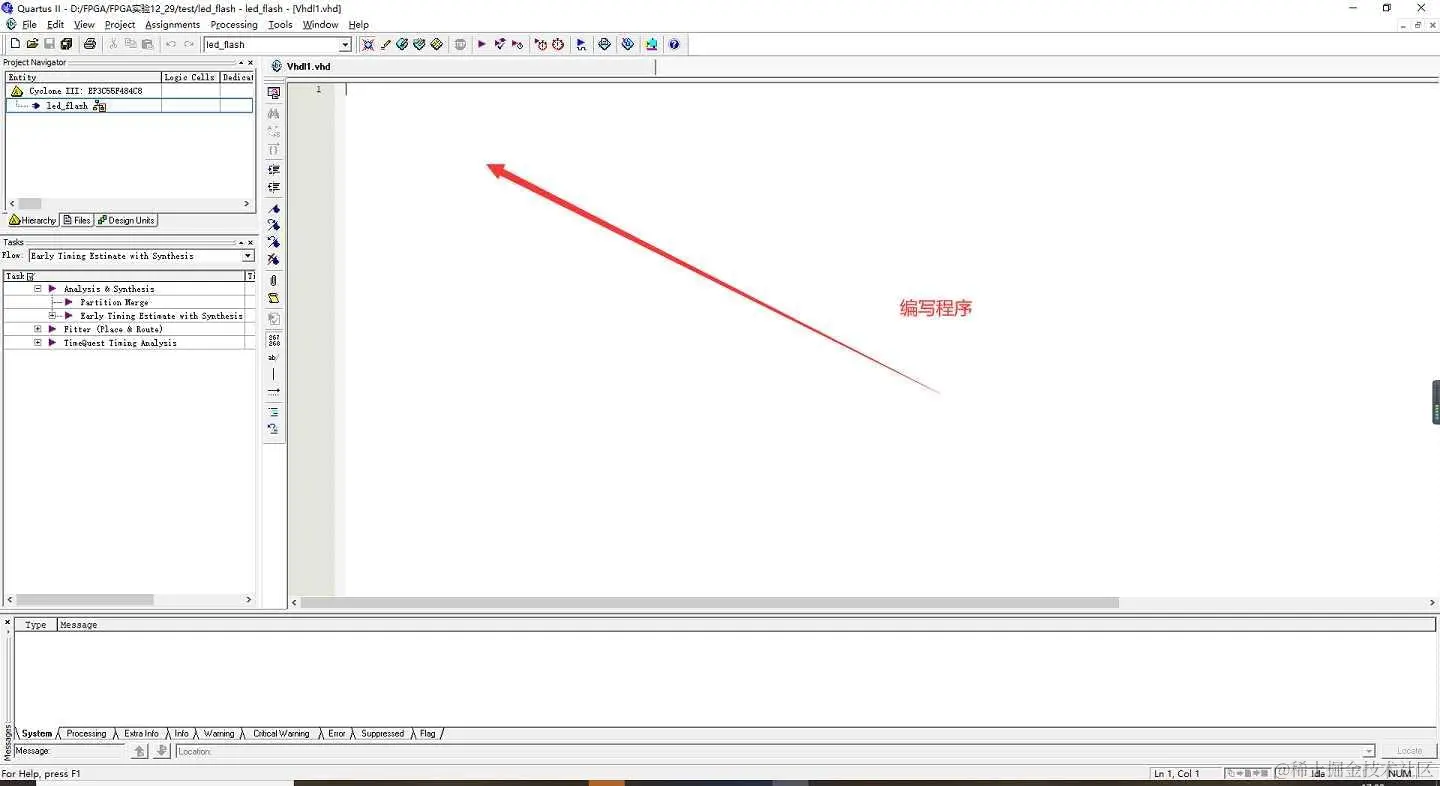Screen dimensions: 1440x786
Task: Collapse the Project Navigator panel arrow
Action: pos(240,62)
